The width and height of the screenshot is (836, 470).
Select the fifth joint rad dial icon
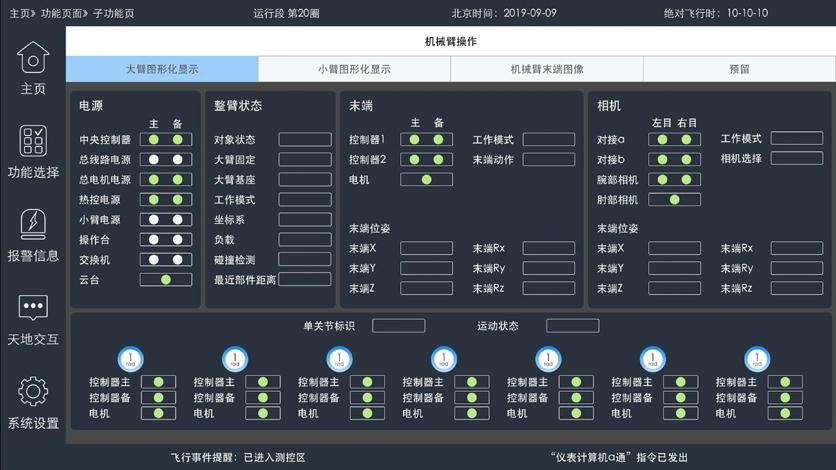[x=548, y=359]
